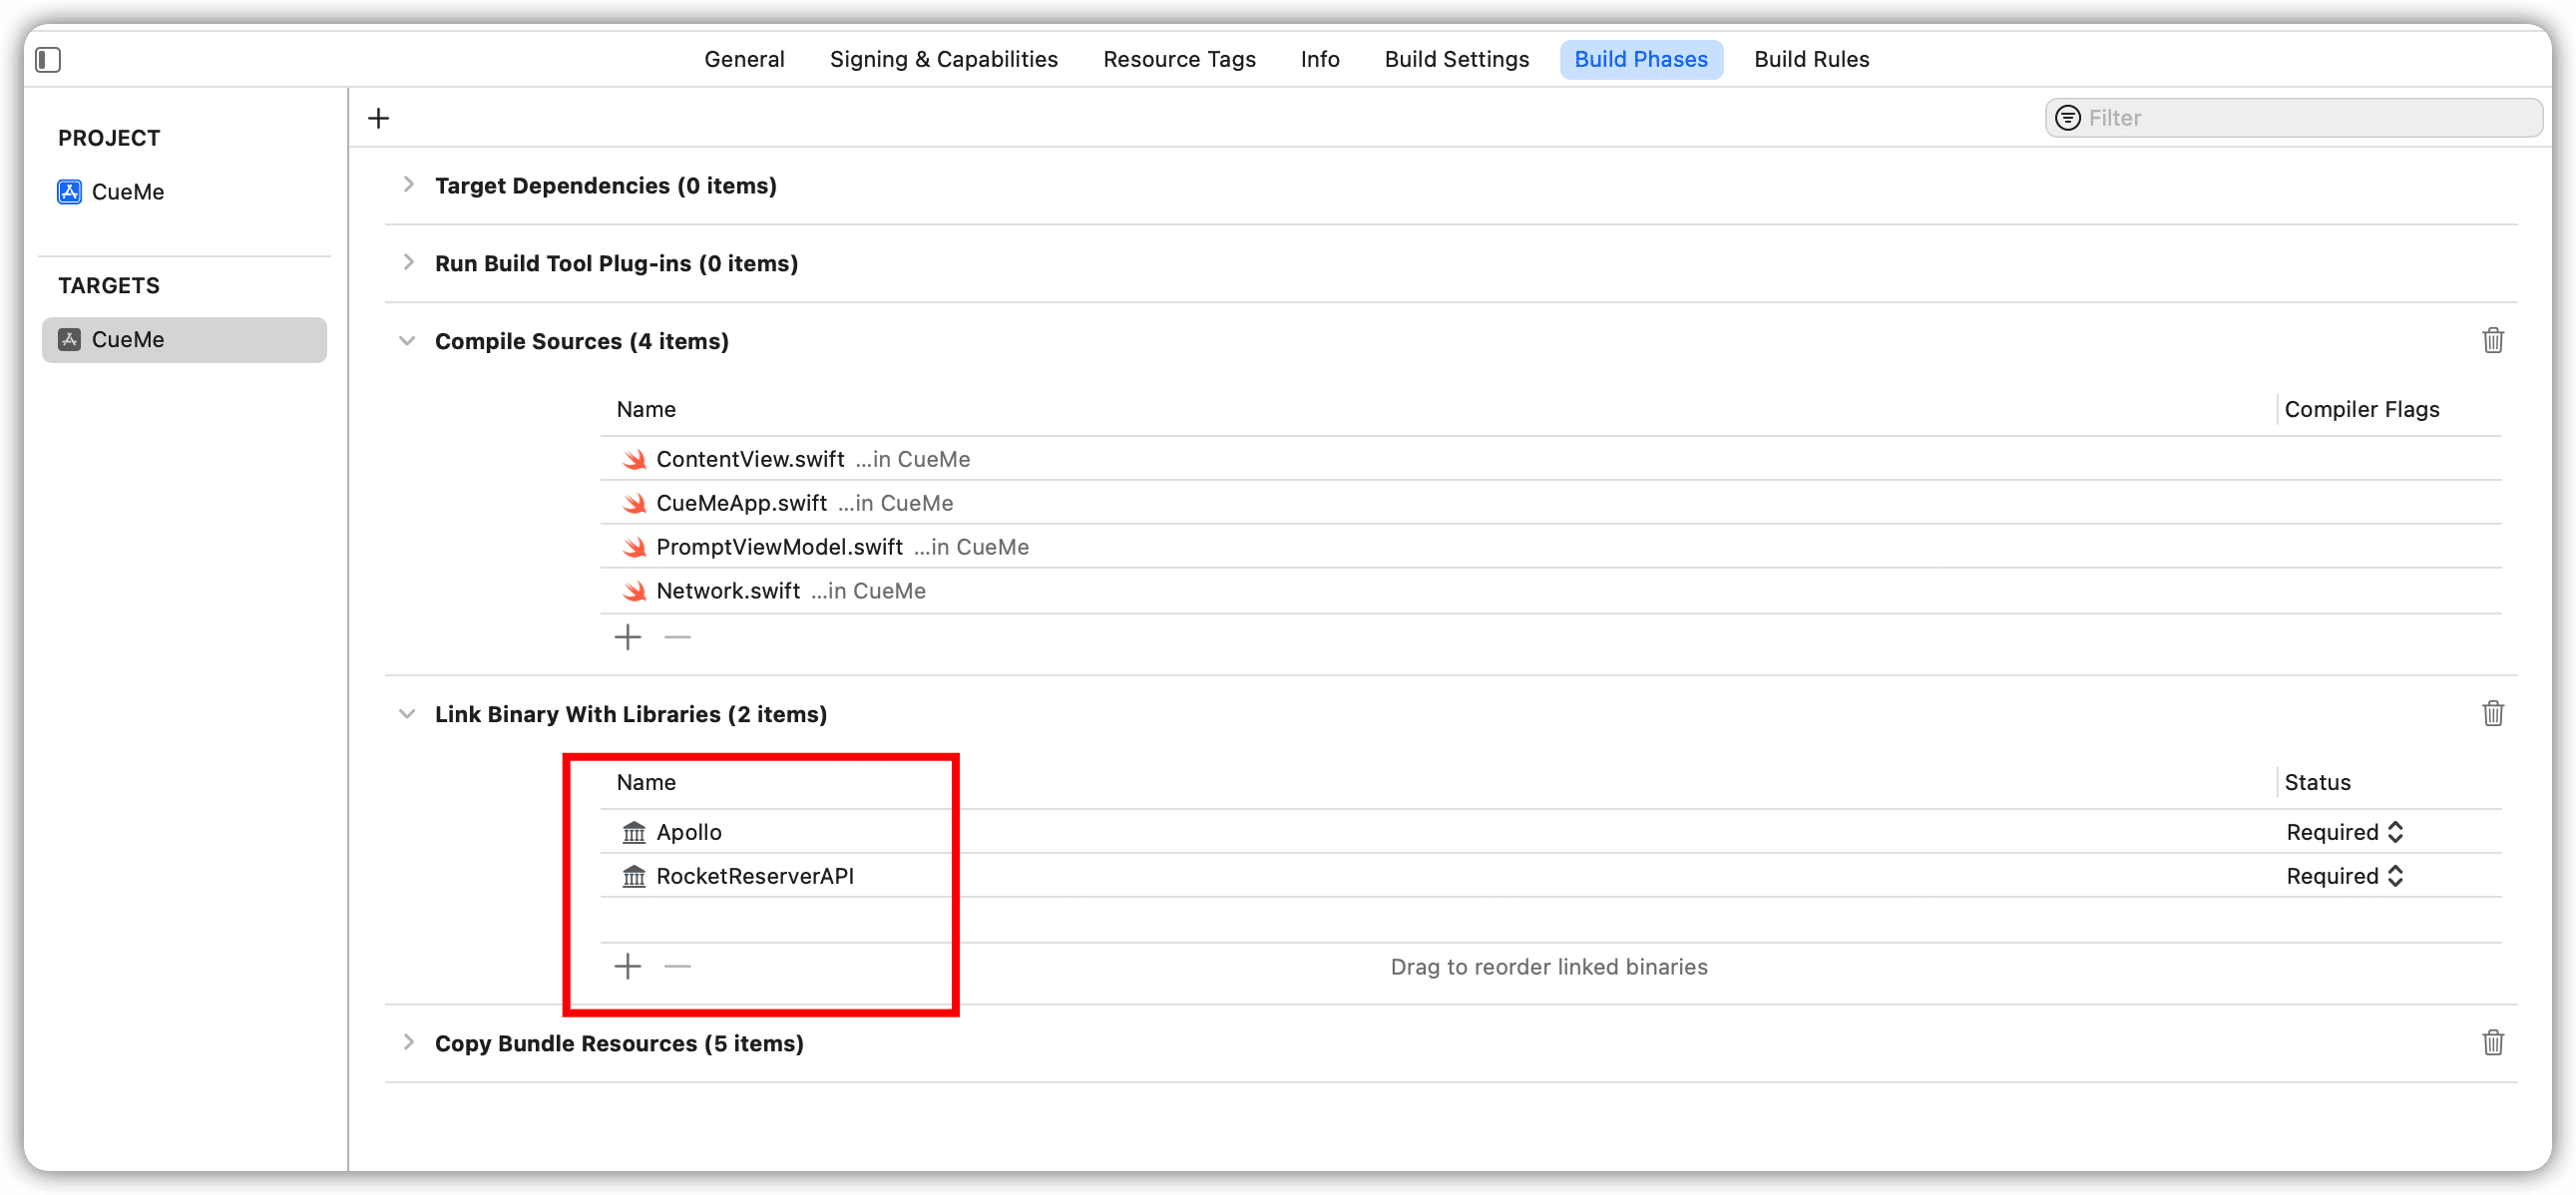The width and height of the screenshot is (2576, 1195).
Task: Click the library icon beside Apollo
Action: pos(634,833)
